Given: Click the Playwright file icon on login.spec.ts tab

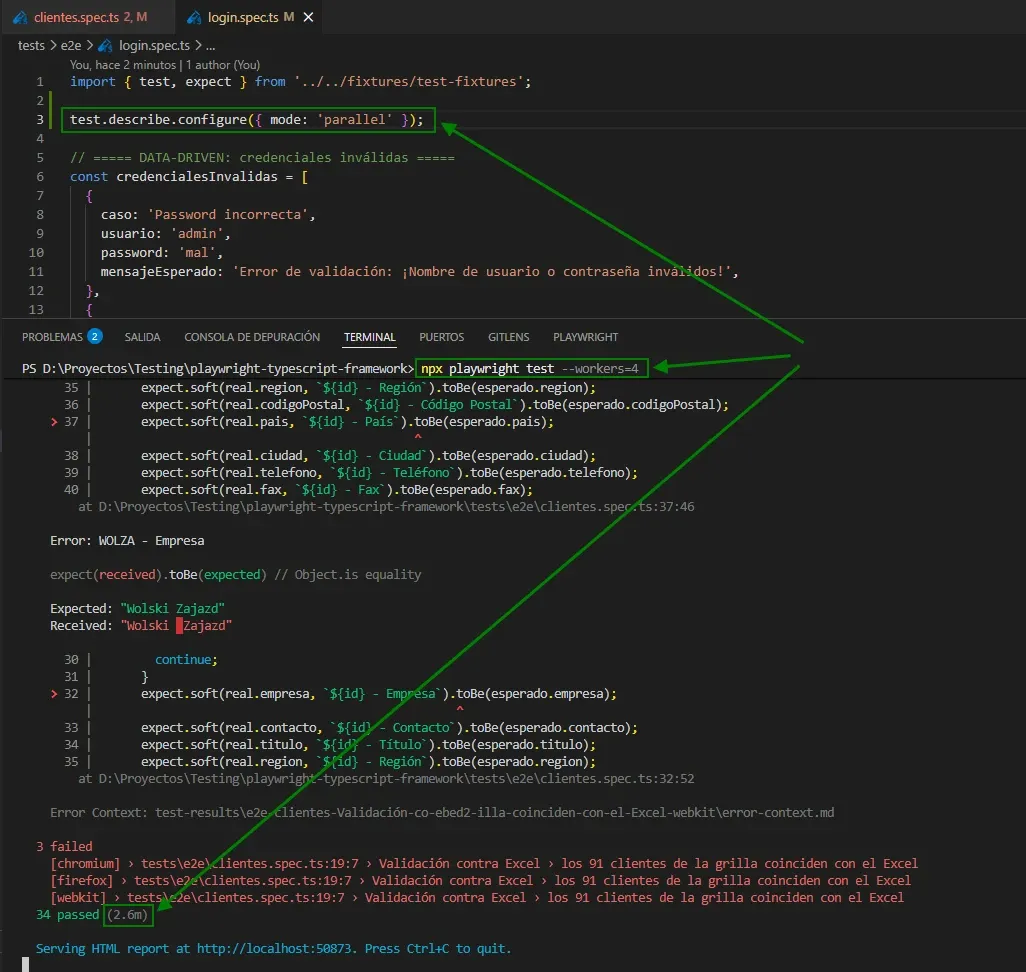Looking at the screenshot, I should 194,18.
